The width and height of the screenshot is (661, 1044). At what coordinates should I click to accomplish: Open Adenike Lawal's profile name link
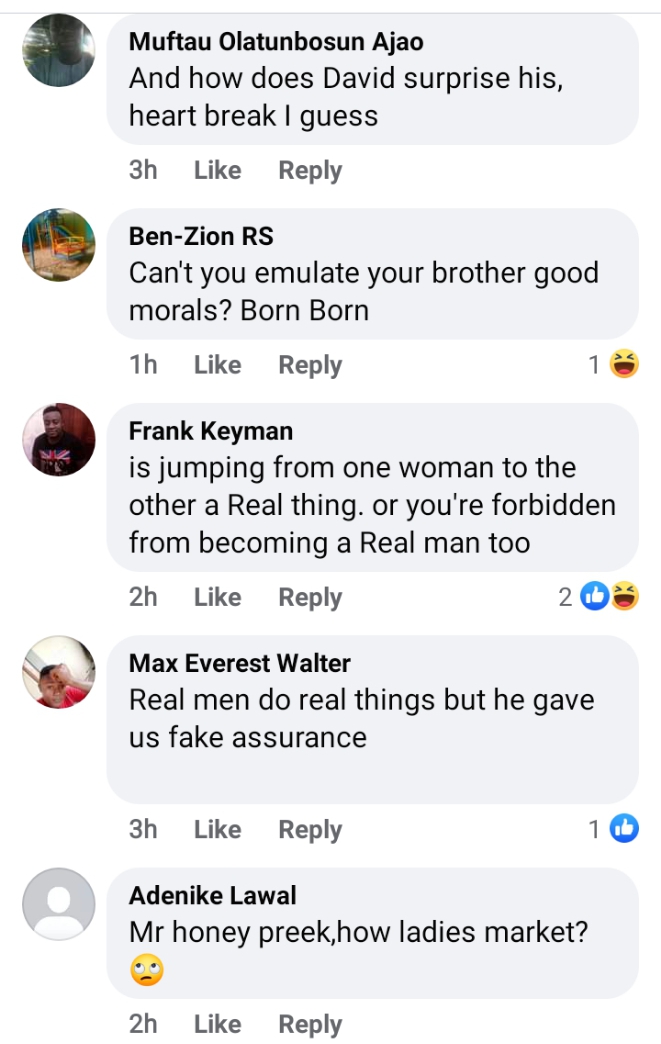(x=213, y=895)
